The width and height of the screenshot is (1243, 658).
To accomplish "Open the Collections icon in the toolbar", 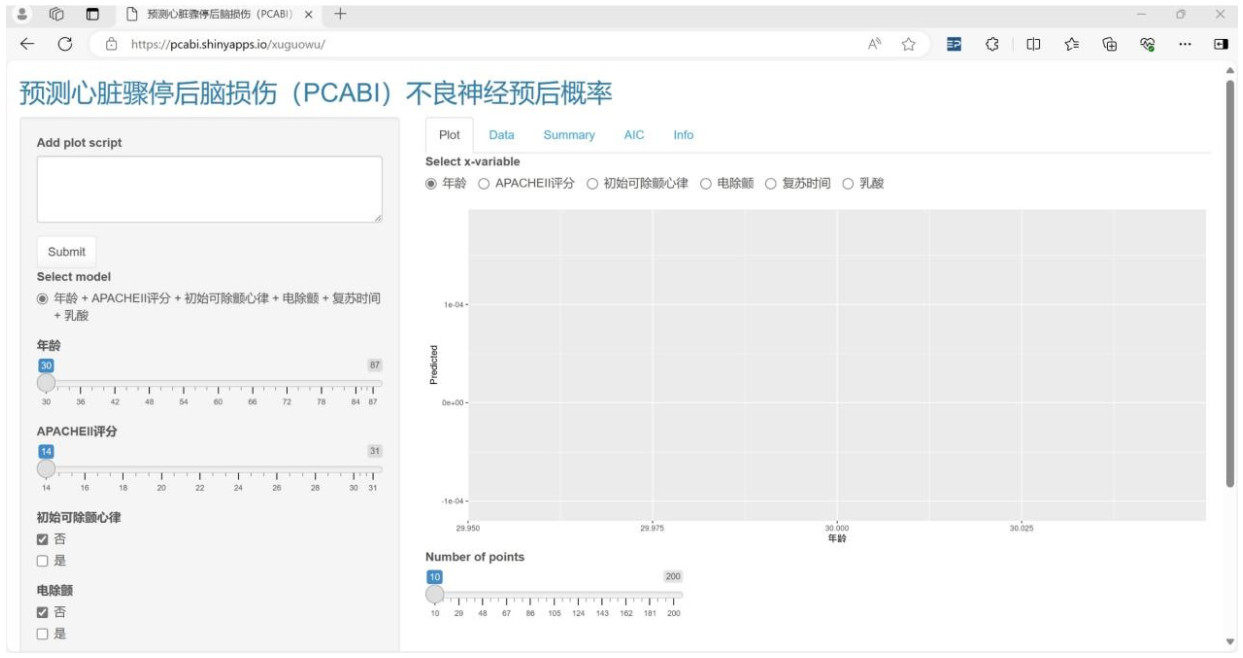I will click(x=1109, y=44).
